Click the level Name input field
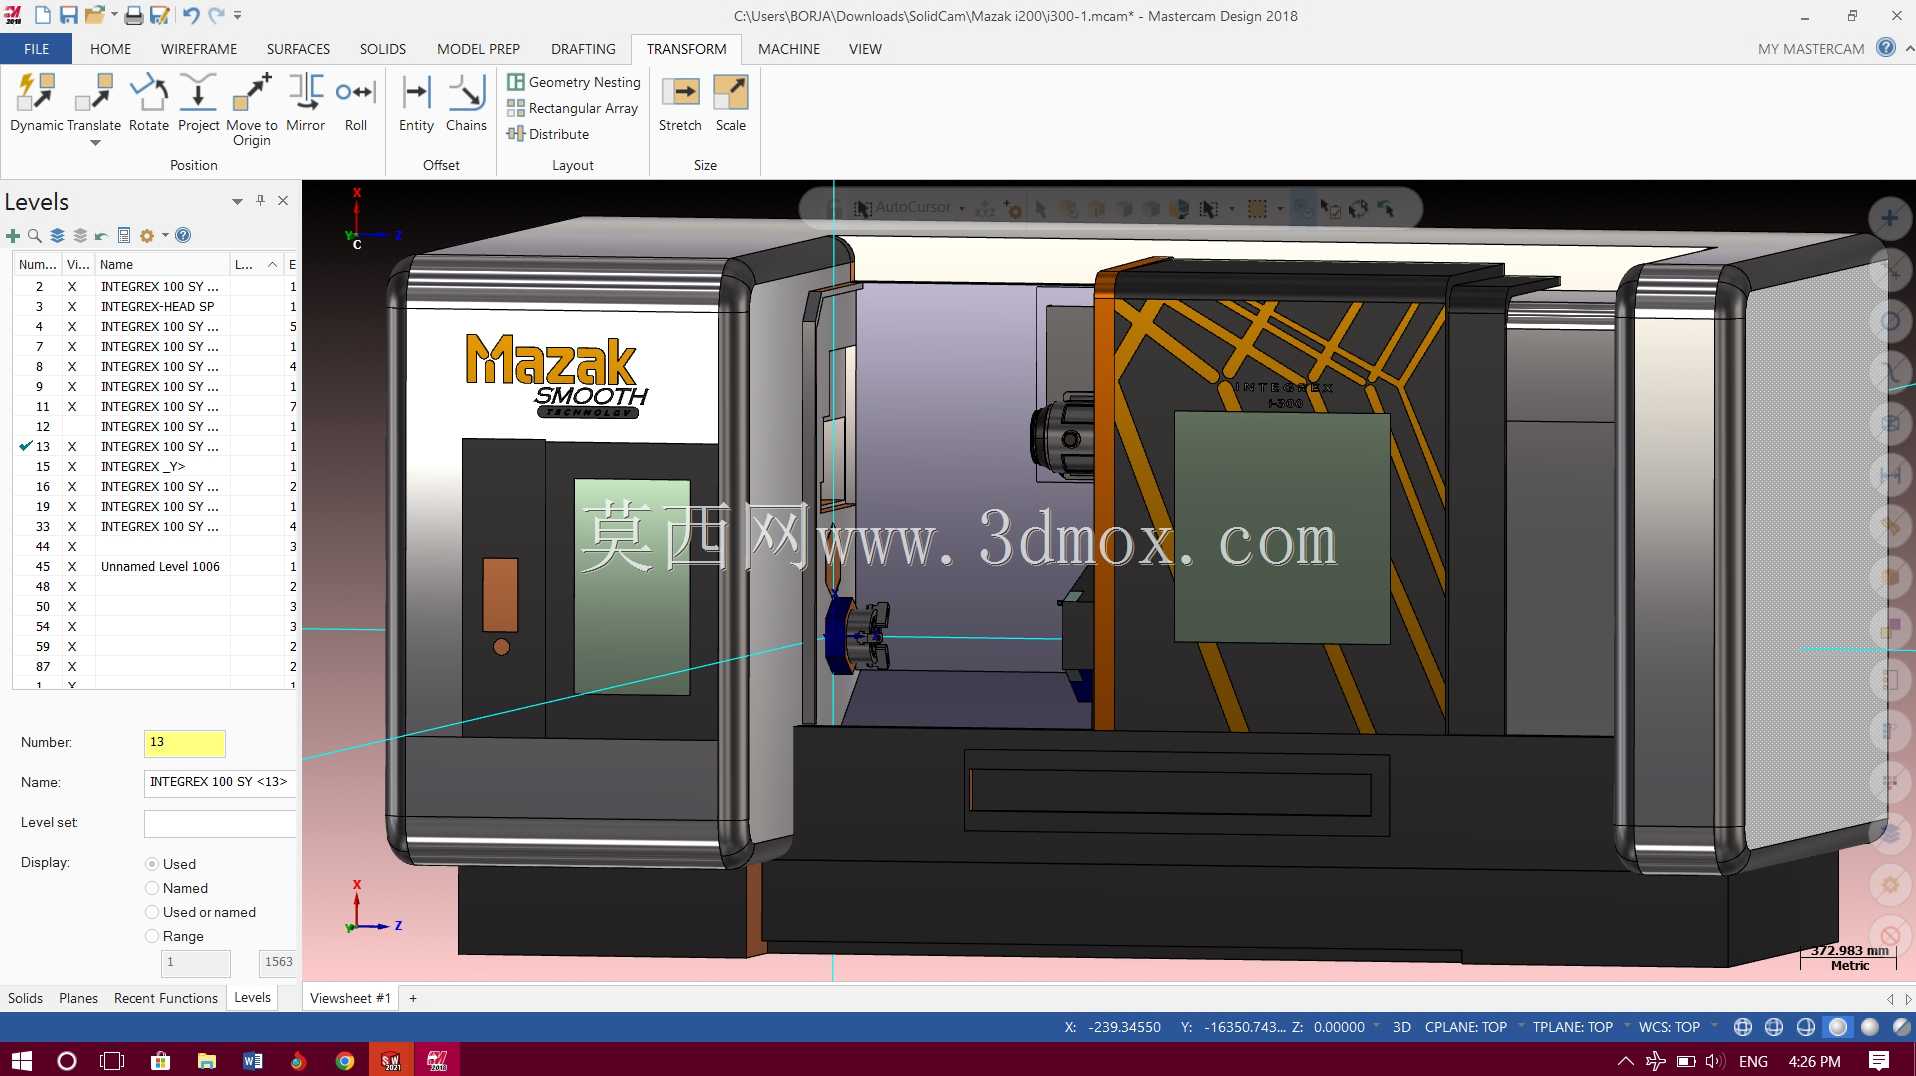The height and width of the screenshot is (1076, 1916). tap(220, 783)
